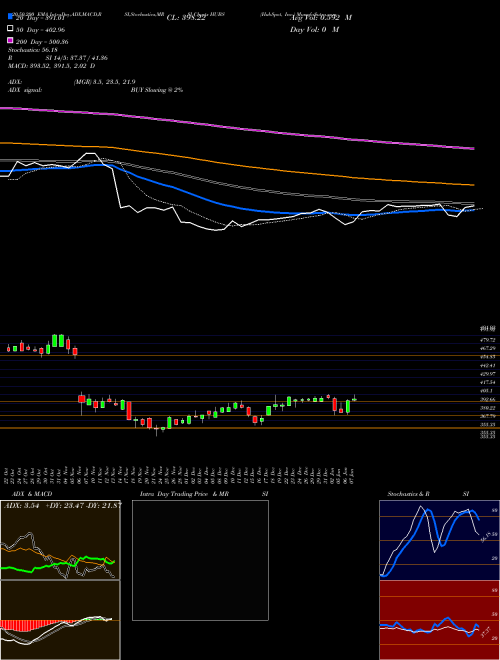Click the blue 20 Day legend swatch
500x660 pixels.
coord(11,16)
